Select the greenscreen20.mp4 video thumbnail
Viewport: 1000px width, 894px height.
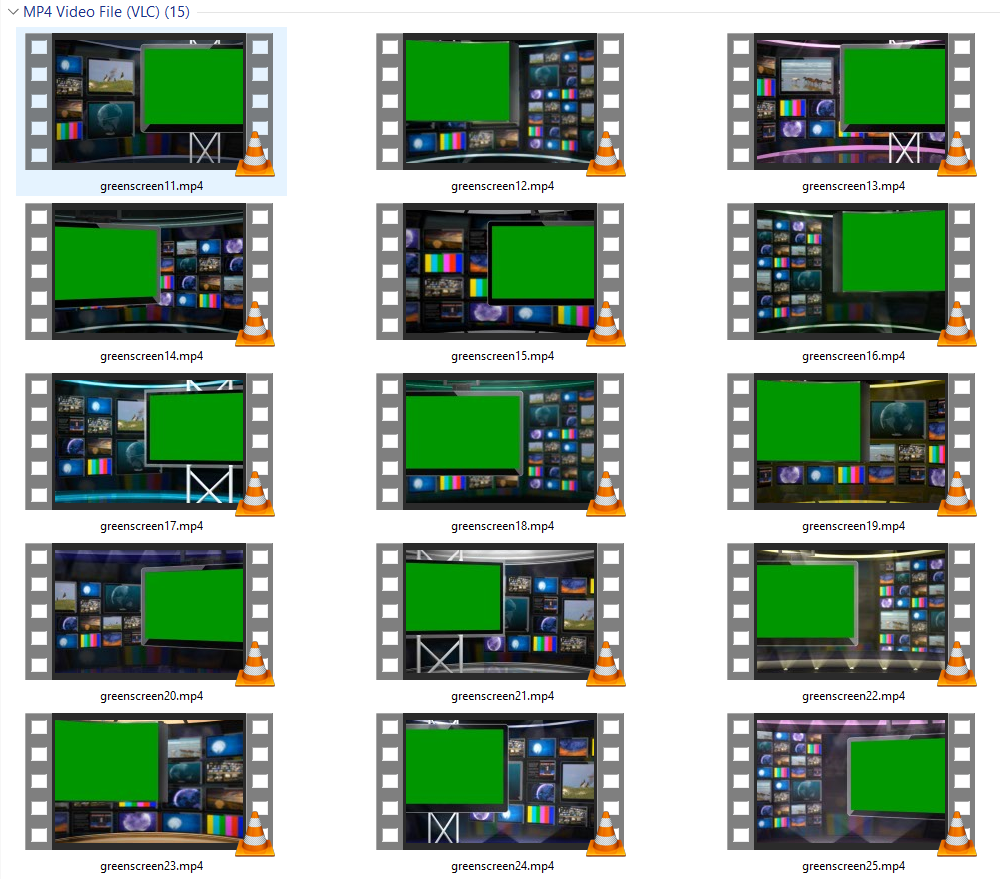pos(149,612)
